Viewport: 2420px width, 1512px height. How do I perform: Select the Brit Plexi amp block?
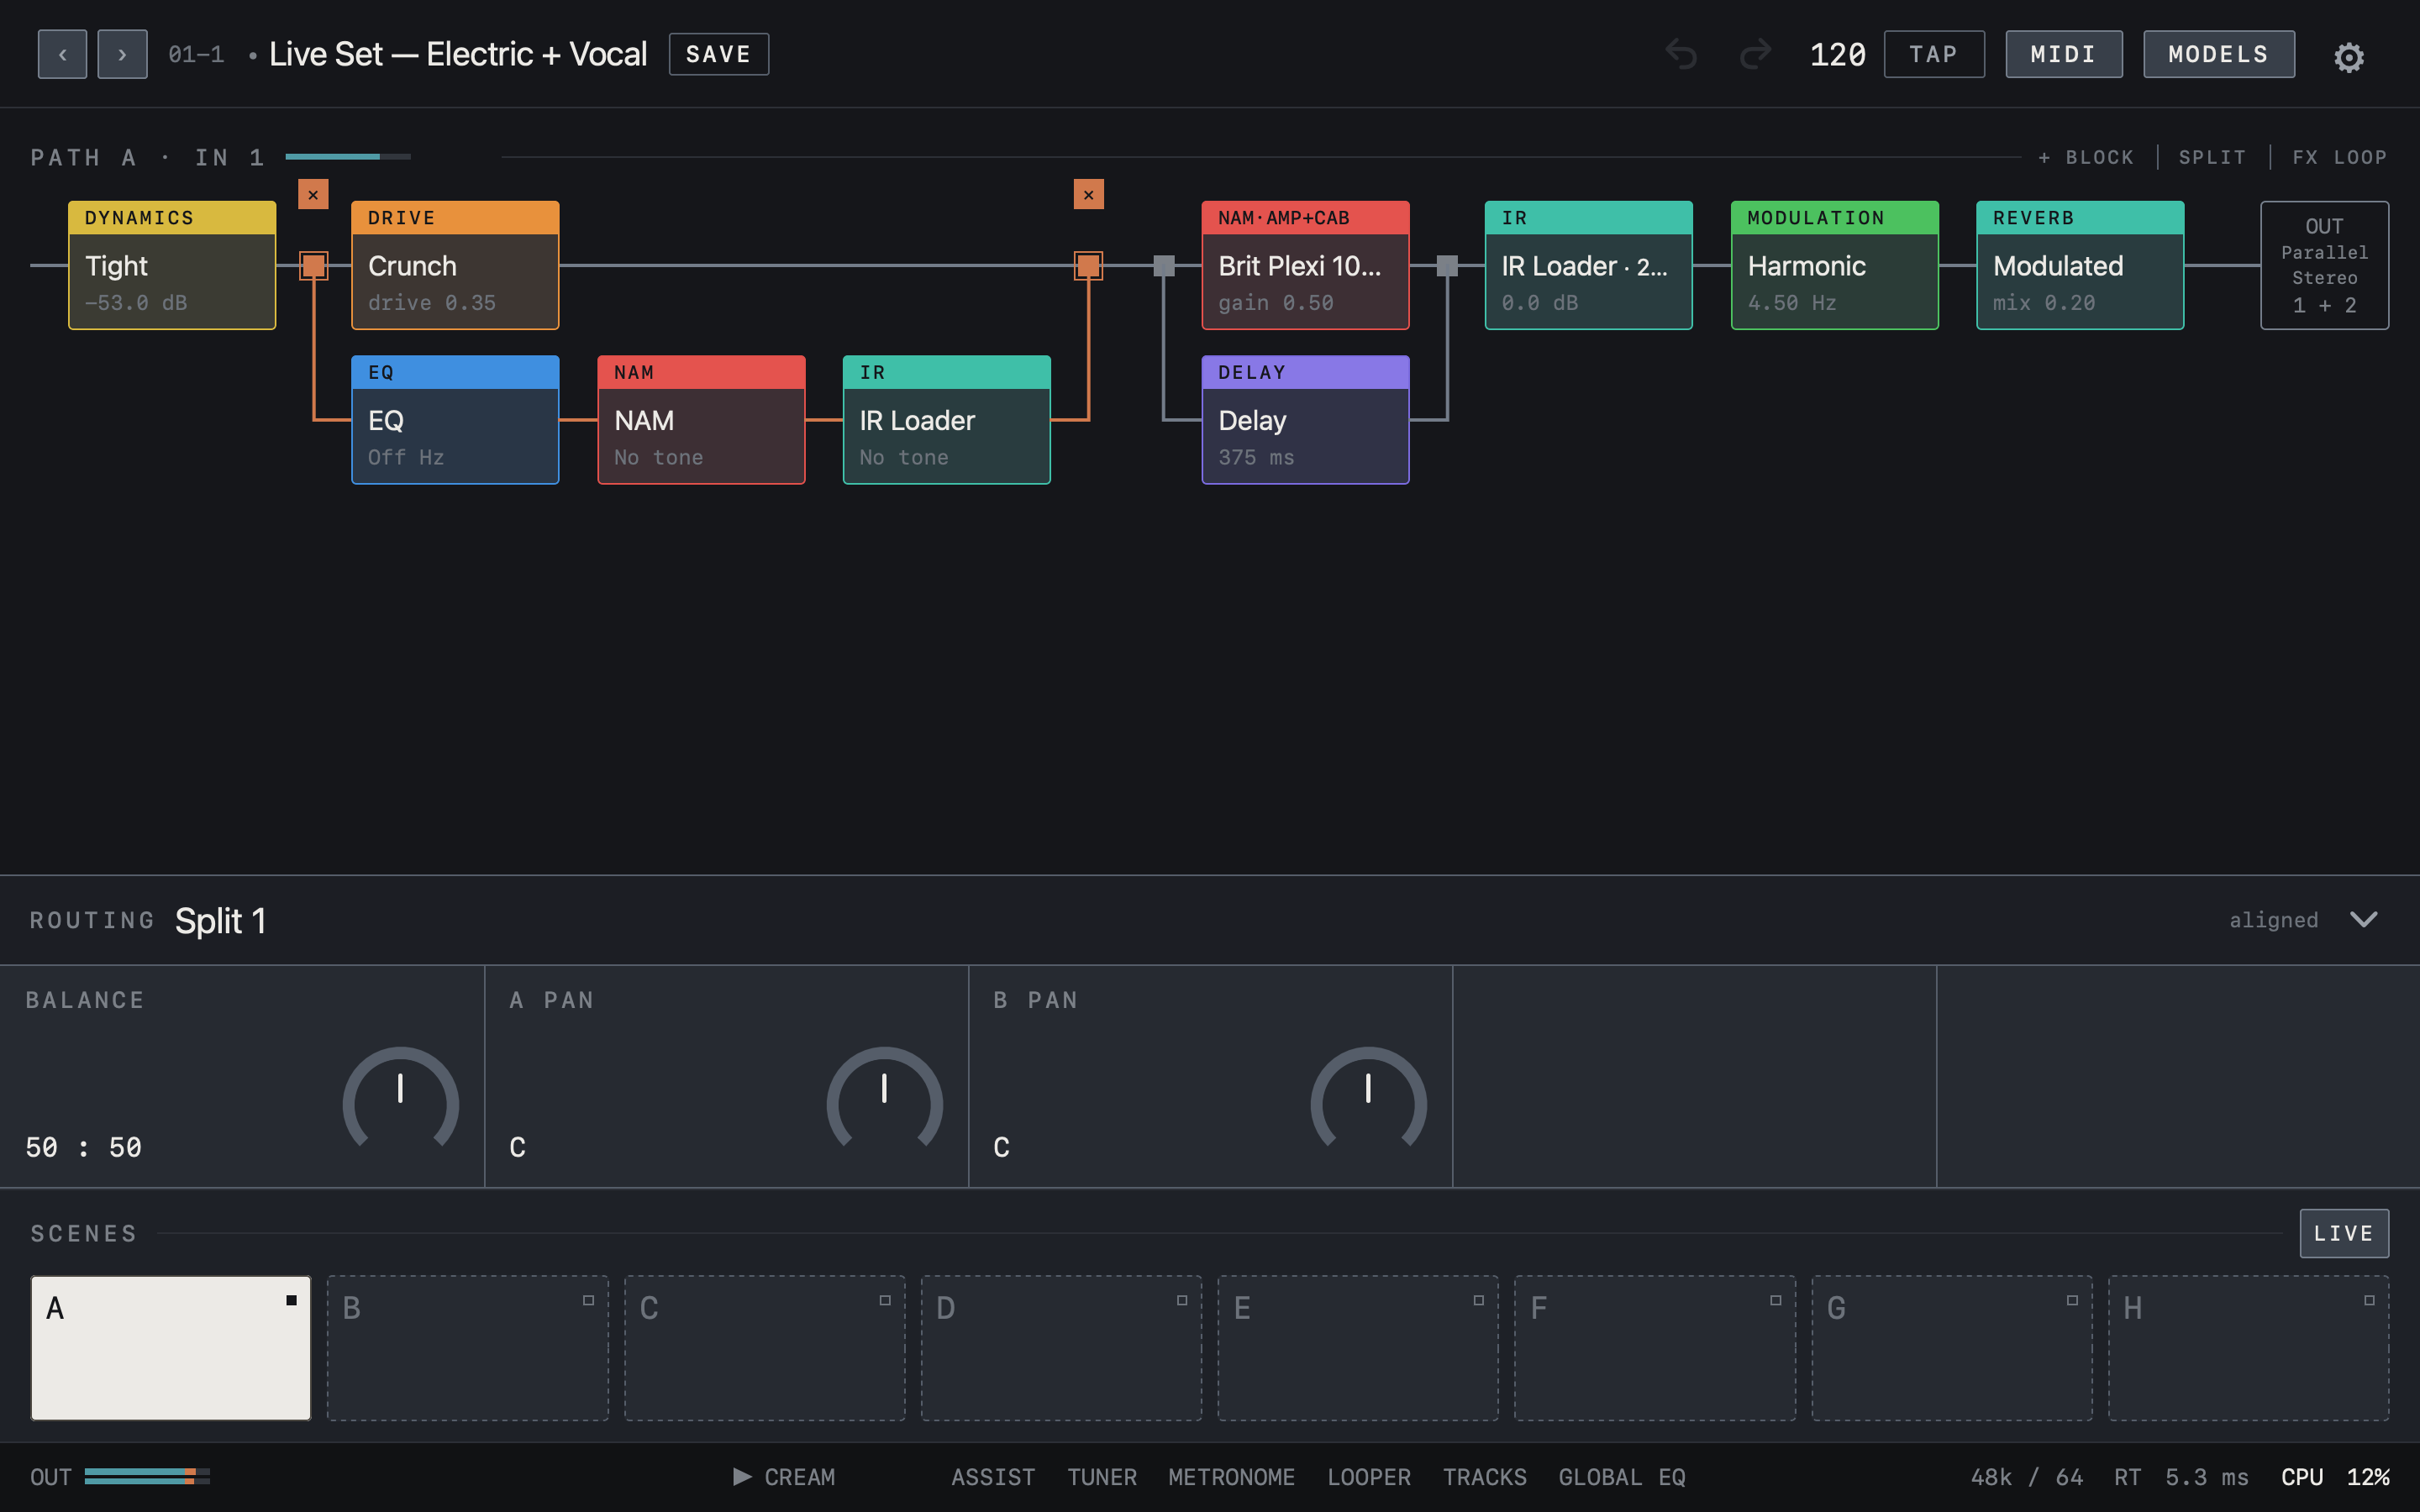tap(1305, 265)
